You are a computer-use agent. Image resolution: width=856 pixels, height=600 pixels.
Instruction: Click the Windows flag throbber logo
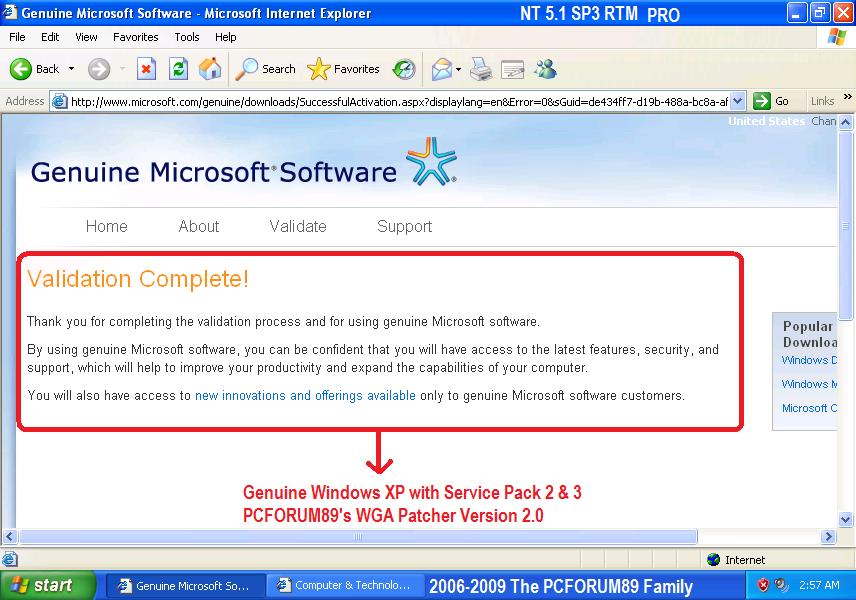click(837, 37)
